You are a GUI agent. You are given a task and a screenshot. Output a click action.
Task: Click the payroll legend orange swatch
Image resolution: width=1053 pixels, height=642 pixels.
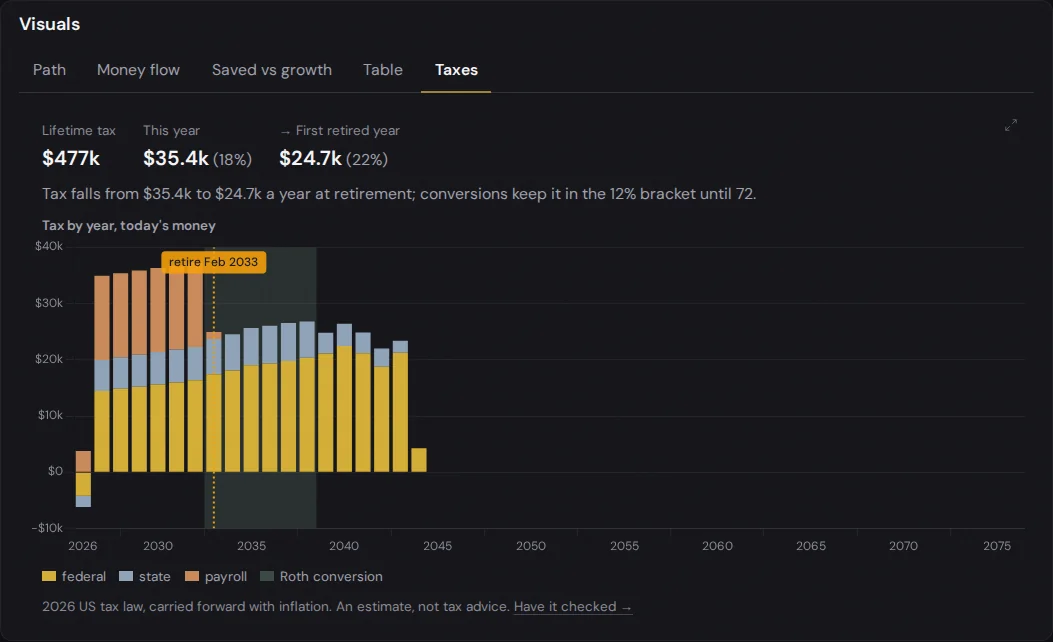[192, 576]
